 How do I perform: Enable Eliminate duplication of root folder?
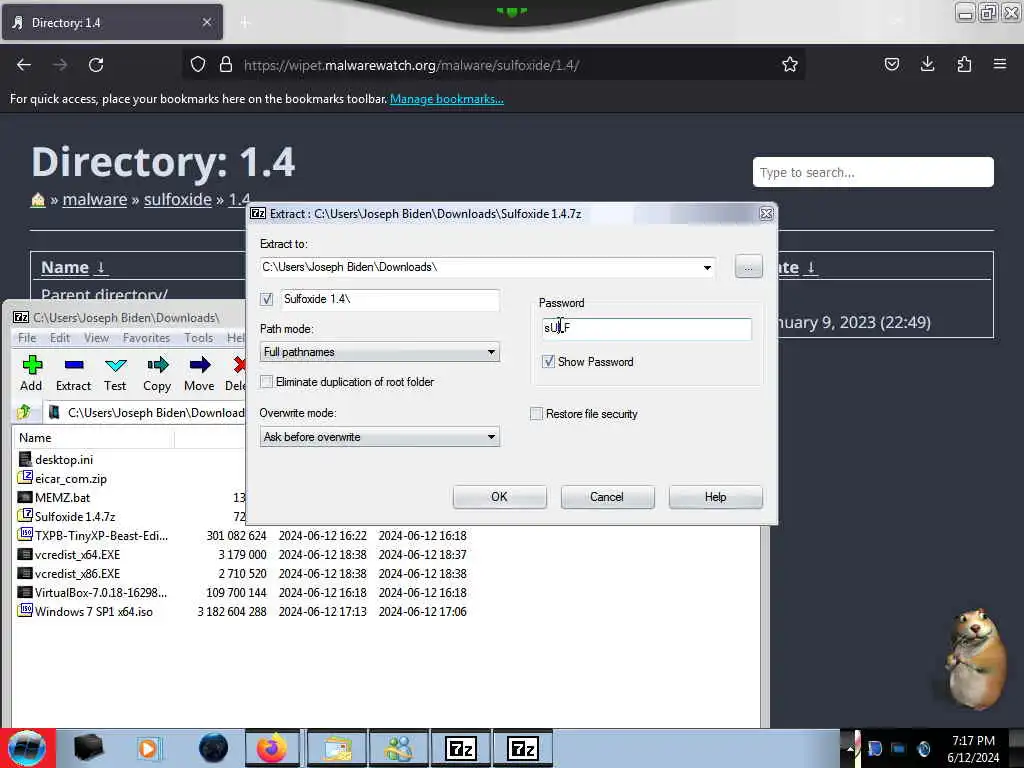click(x=266, y=381)
